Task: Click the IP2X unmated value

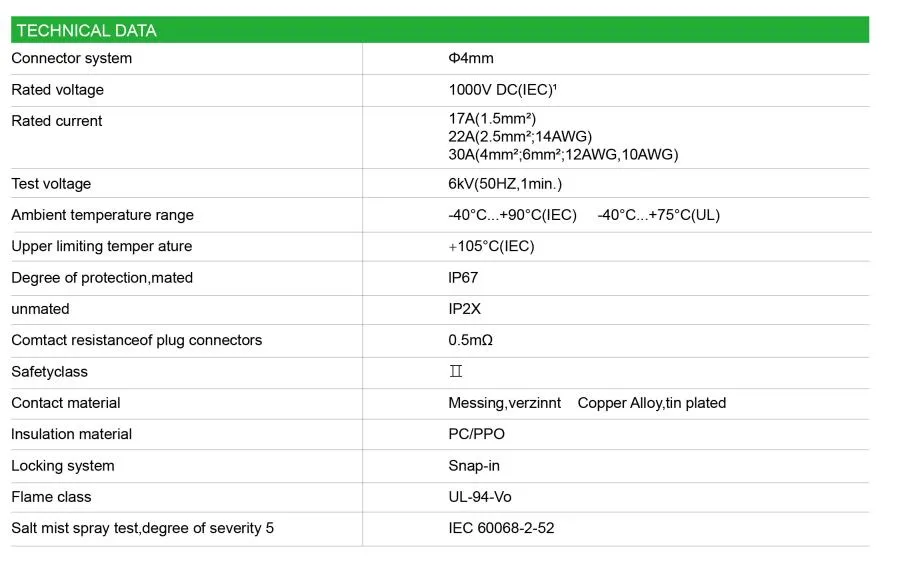Action: 464,309
